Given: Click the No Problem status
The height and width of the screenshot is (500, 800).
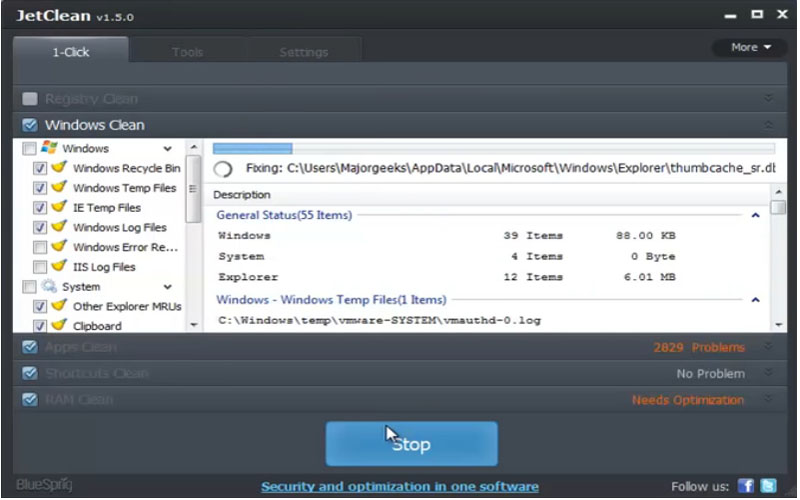Looking at the screenshot, I should point(710,374).
